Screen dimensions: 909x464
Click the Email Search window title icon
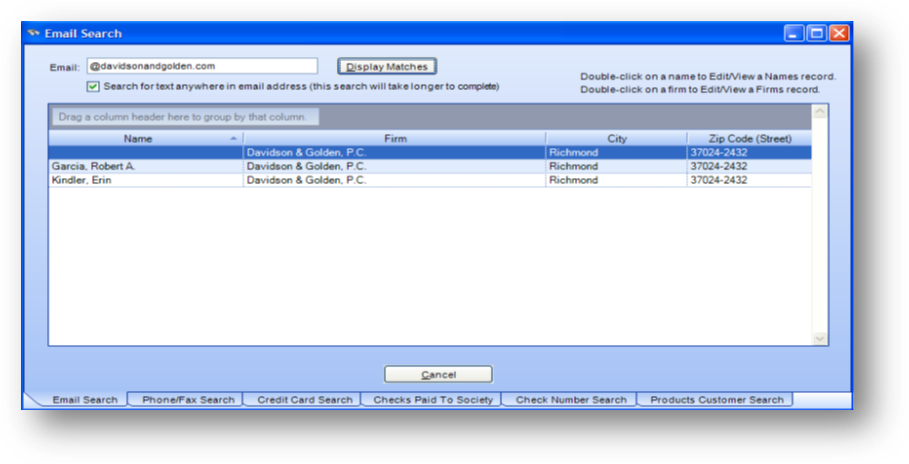click(x=34, y=33)
